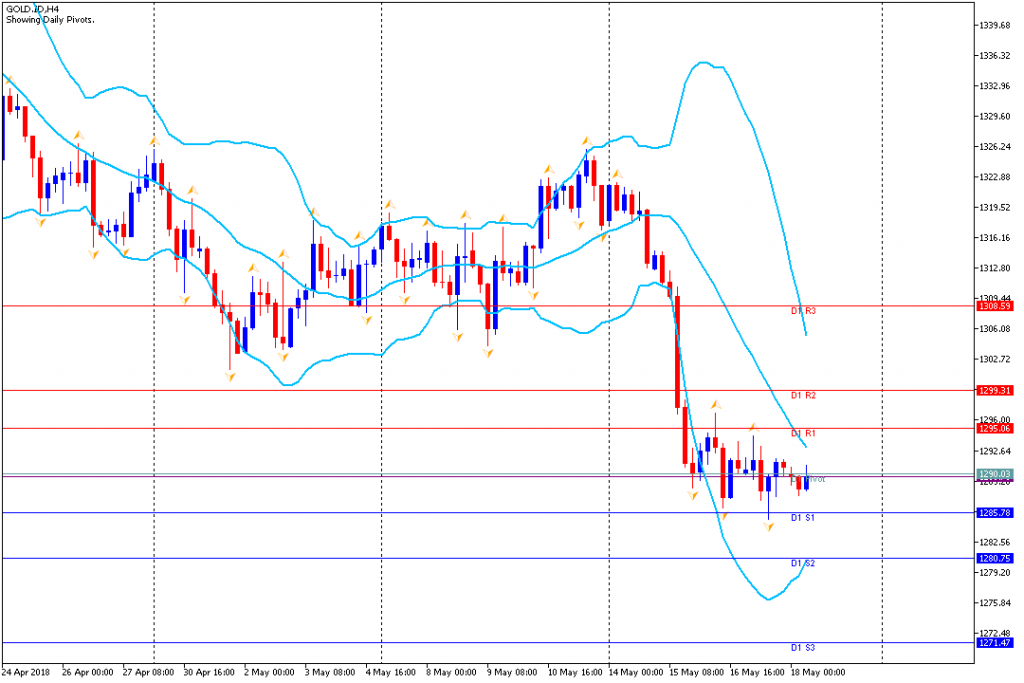Select the D1 S3 pivot label
This screenshot has width=1024, height=683.
tap(803, 648)
